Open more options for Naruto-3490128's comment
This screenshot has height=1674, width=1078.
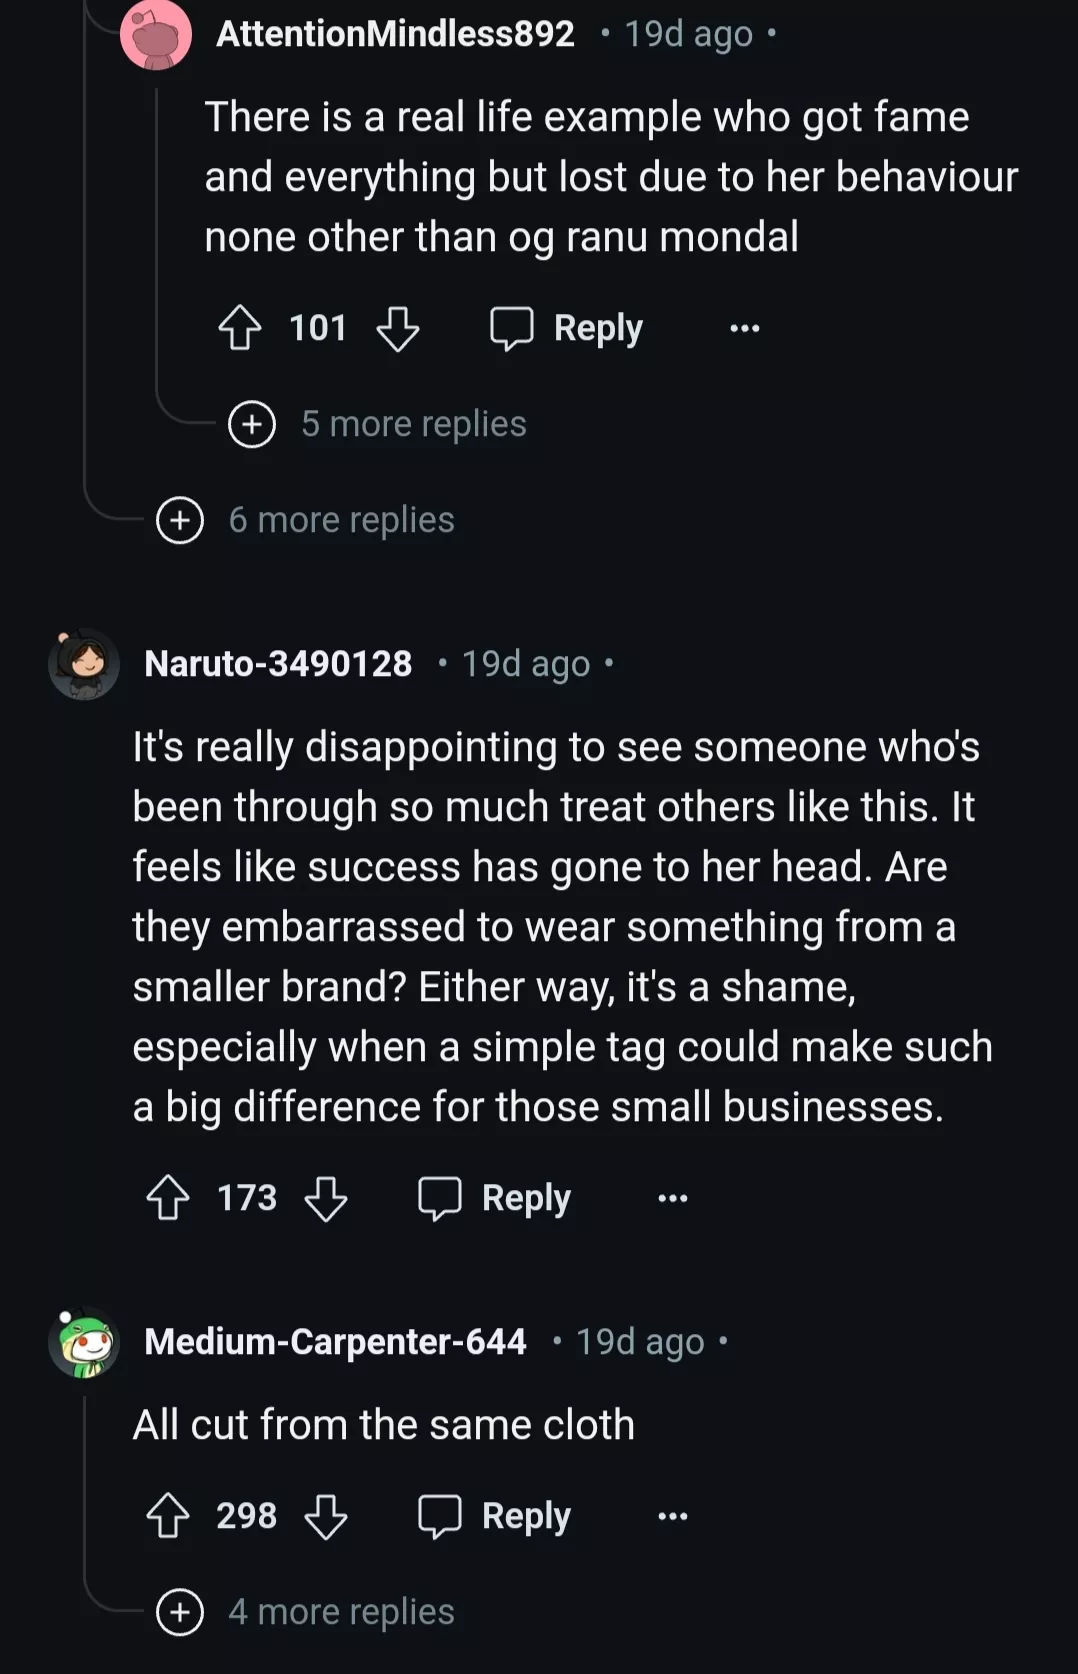(x=672, y=1198)
